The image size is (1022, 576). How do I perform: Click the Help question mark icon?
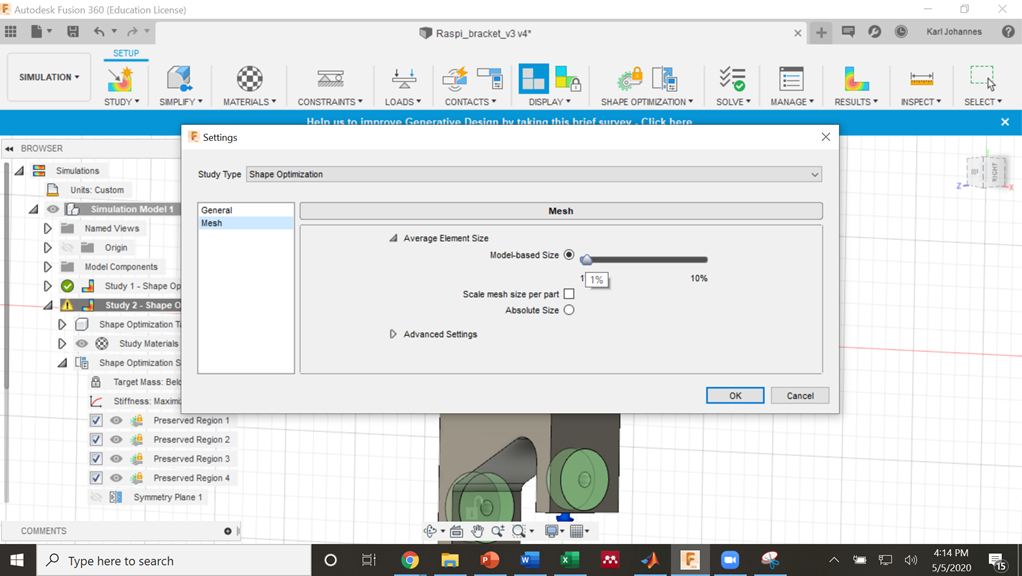(x=1008, y=31)
